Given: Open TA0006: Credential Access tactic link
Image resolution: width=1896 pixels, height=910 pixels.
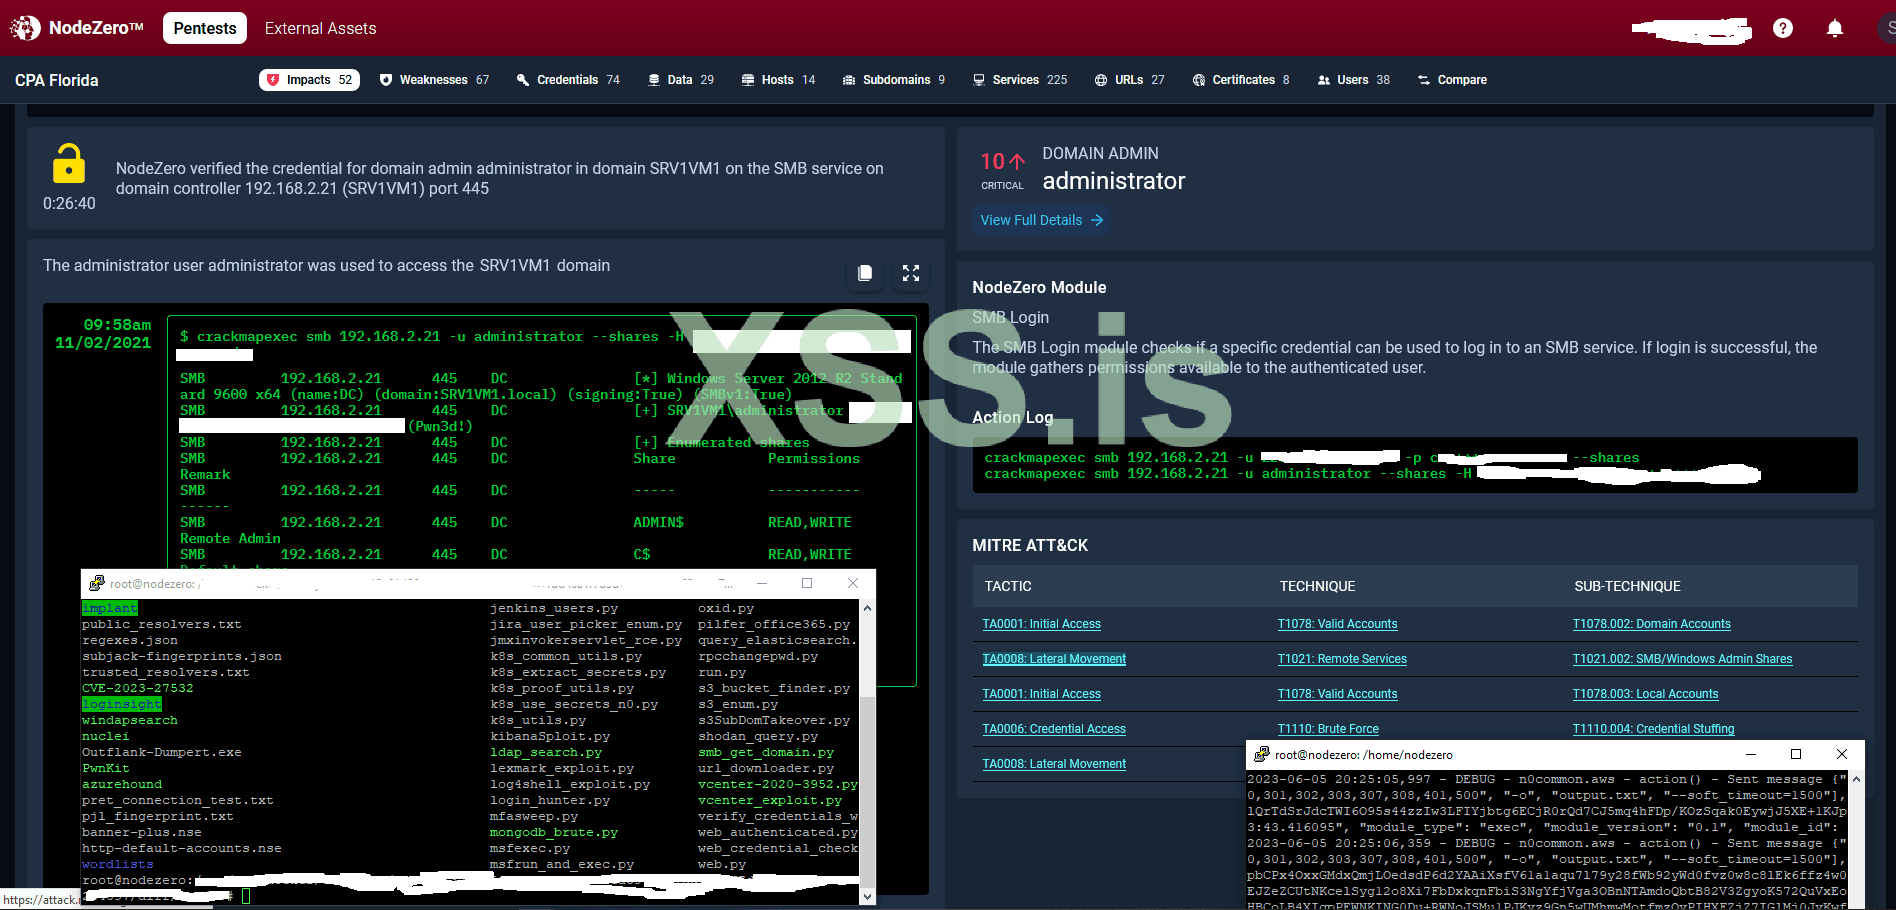Looking at the screenshot, I should tap(1054, 729).
